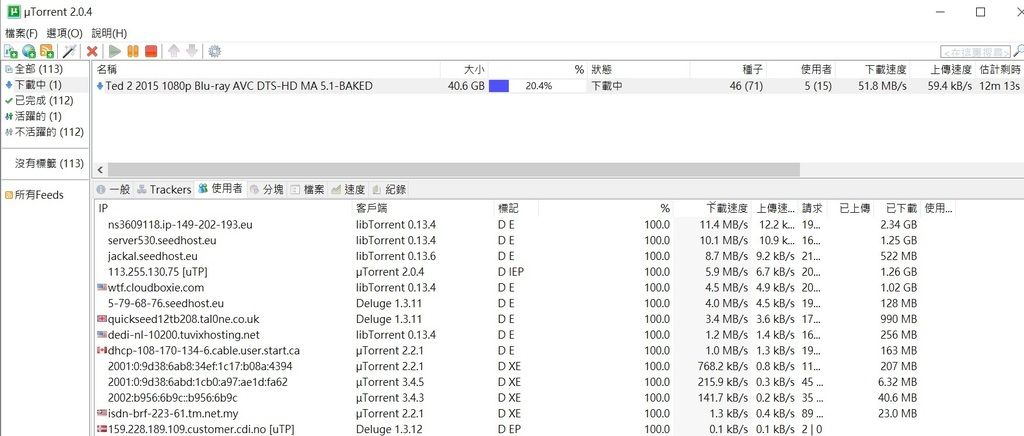
Task: Switch to the 分塊 tab
Action: coord(266,189)
